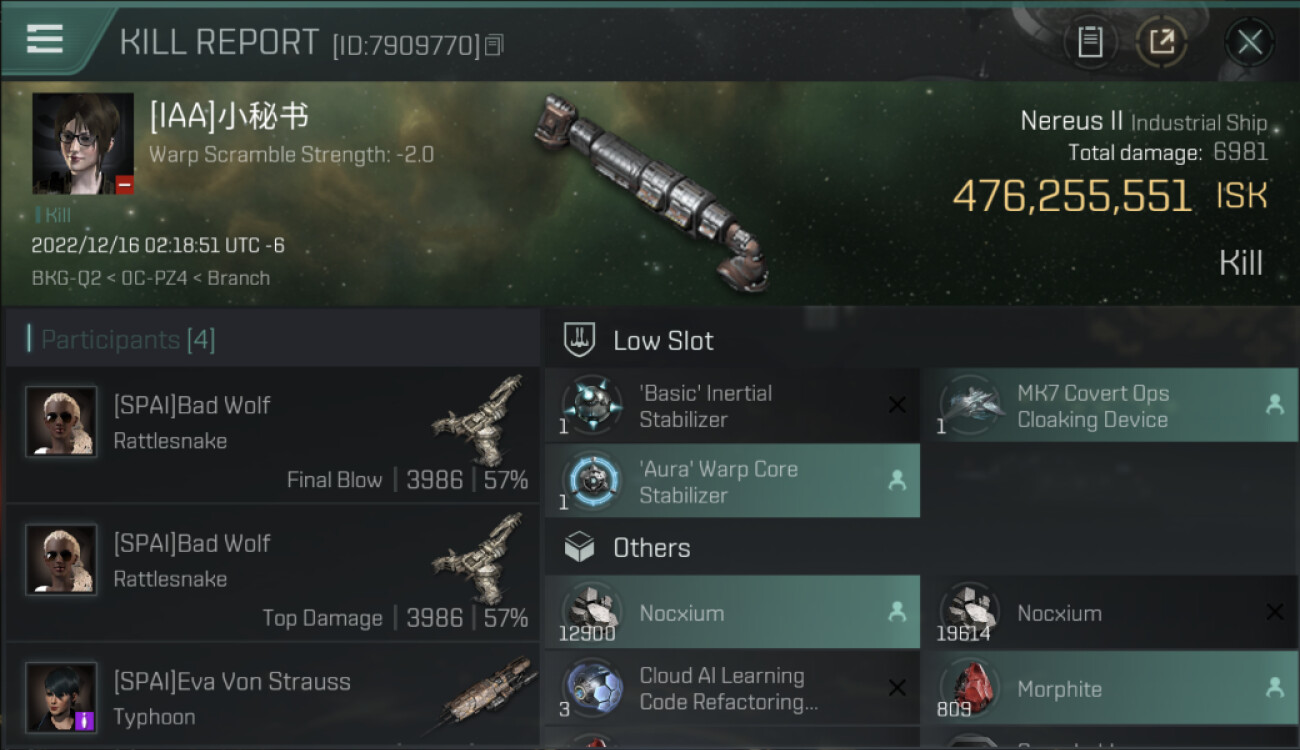Click the 'Aura' Warp Core Stabilizer icon

tap(592, 482)
